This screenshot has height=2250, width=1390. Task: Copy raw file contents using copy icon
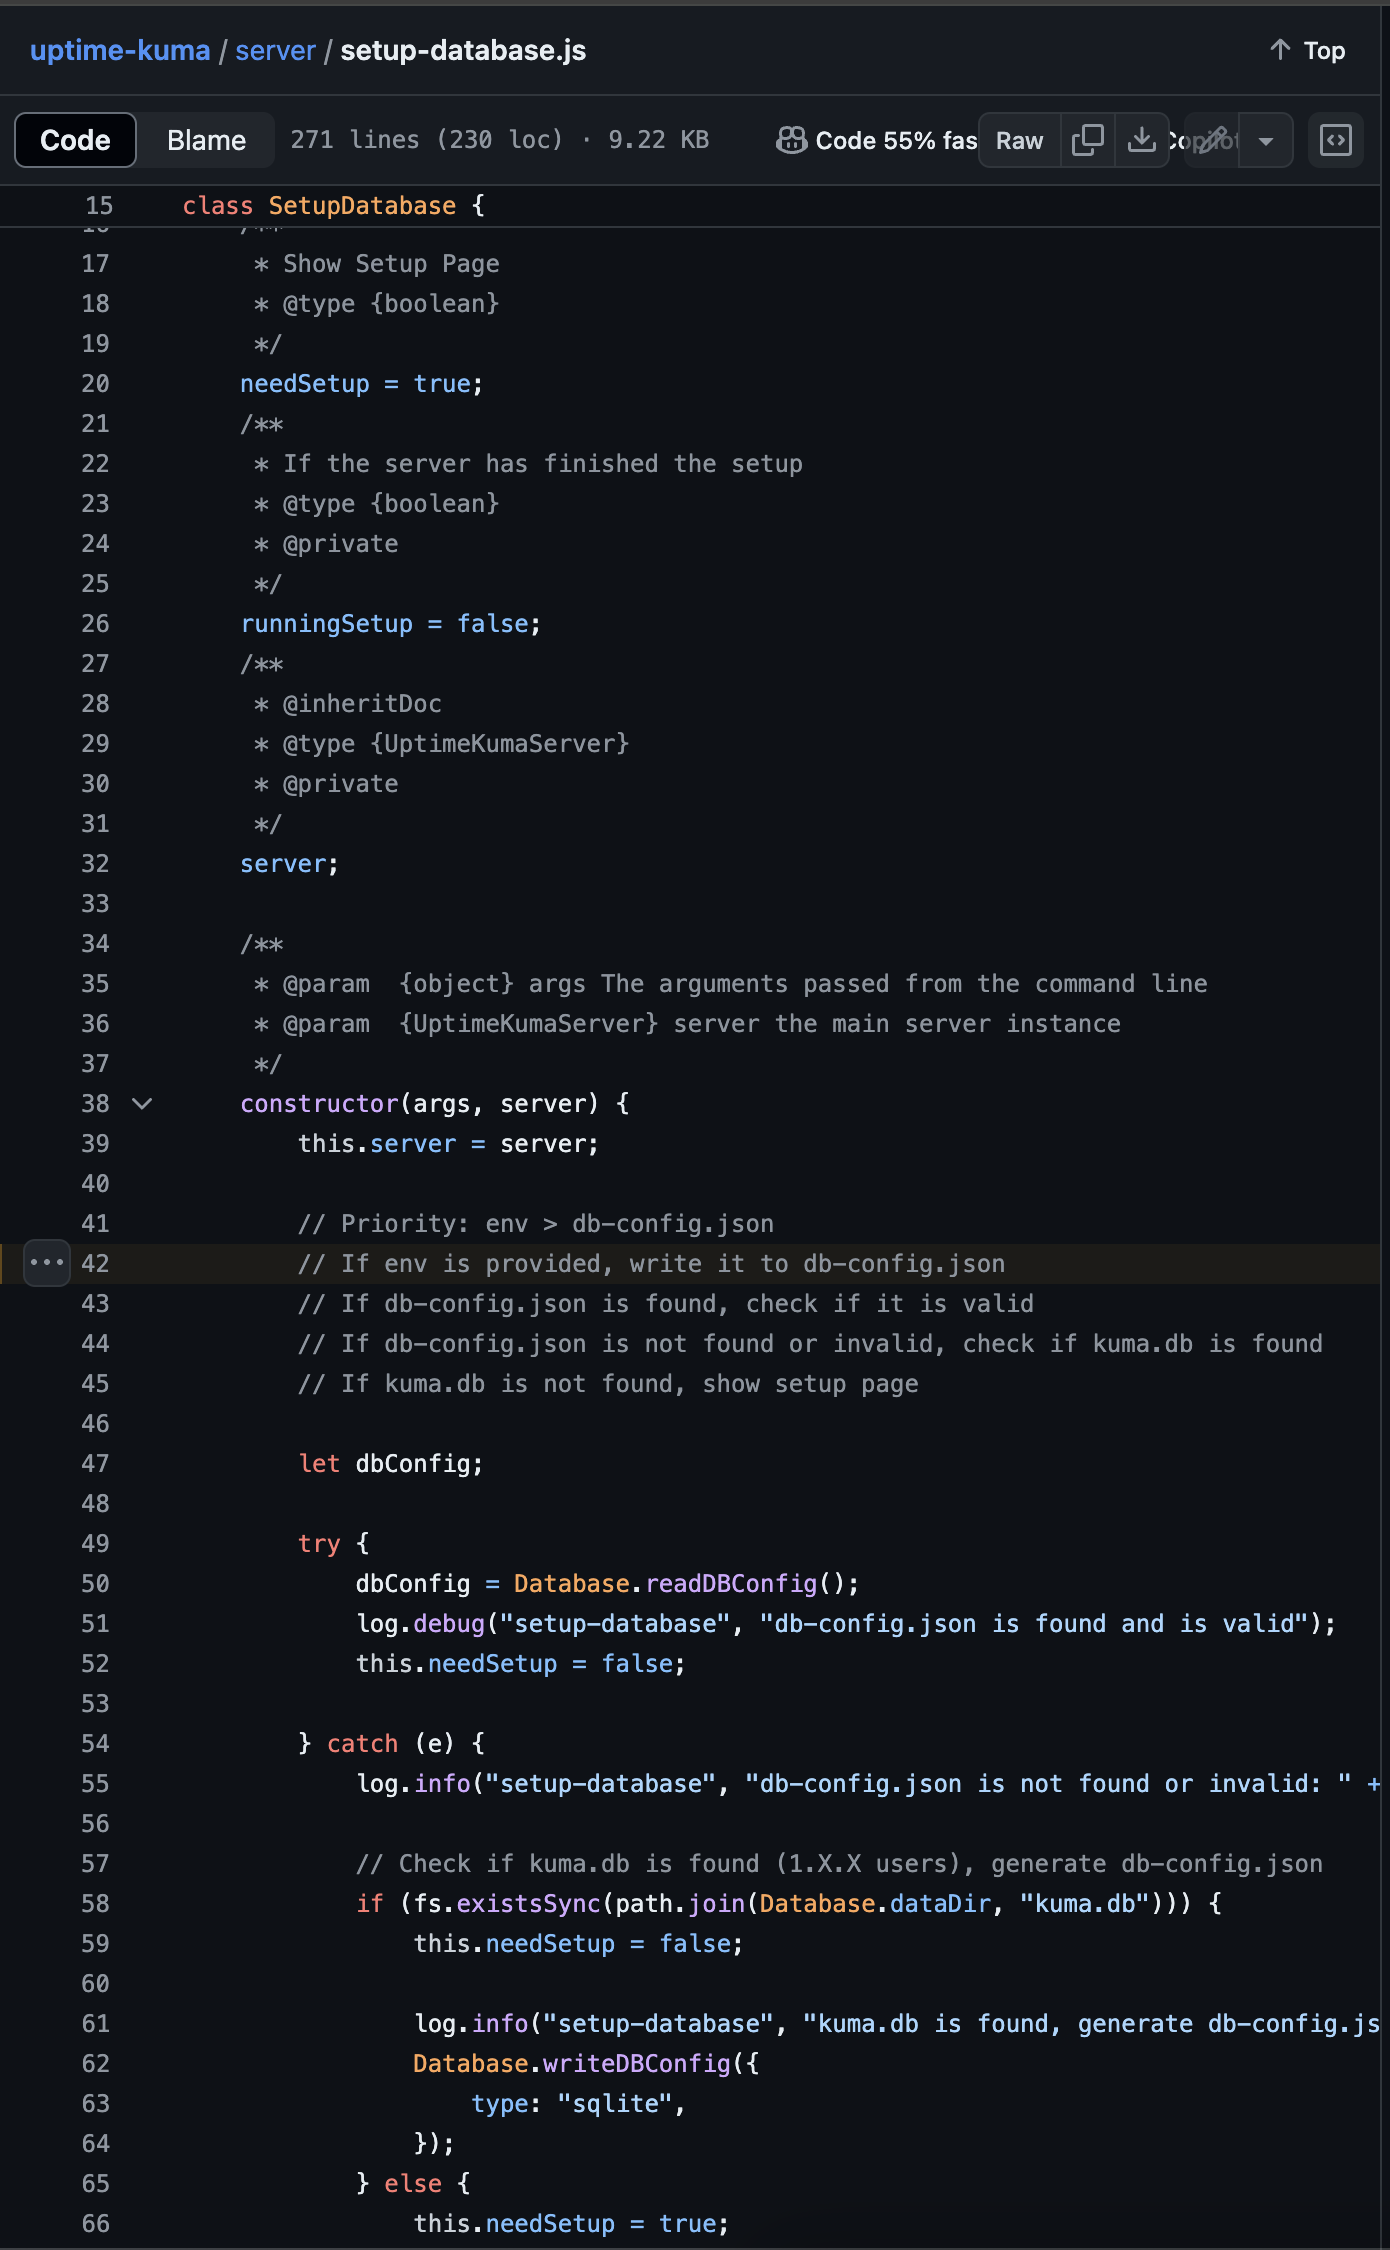(1088, 140)
